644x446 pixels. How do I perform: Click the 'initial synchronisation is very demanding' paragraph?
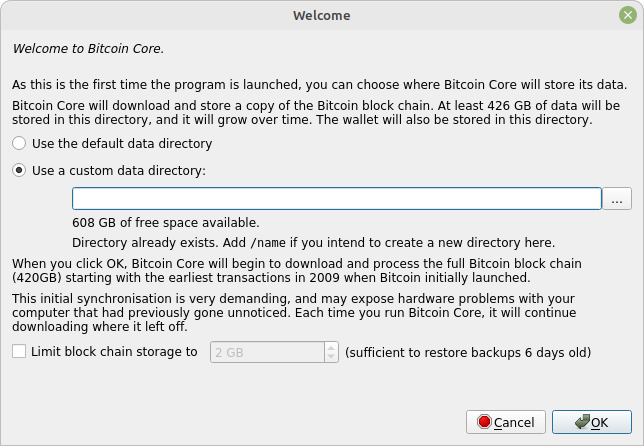294,313
